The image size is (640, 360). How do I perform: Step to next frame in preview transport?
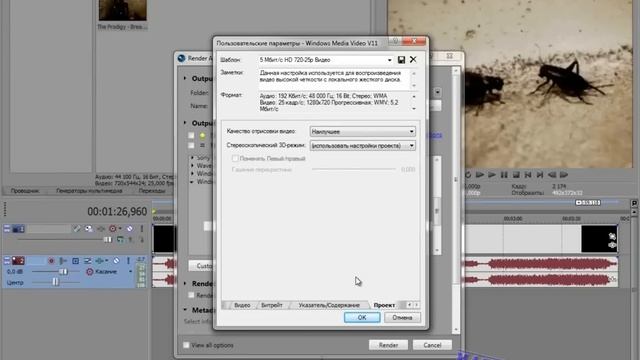coord(564,175)
